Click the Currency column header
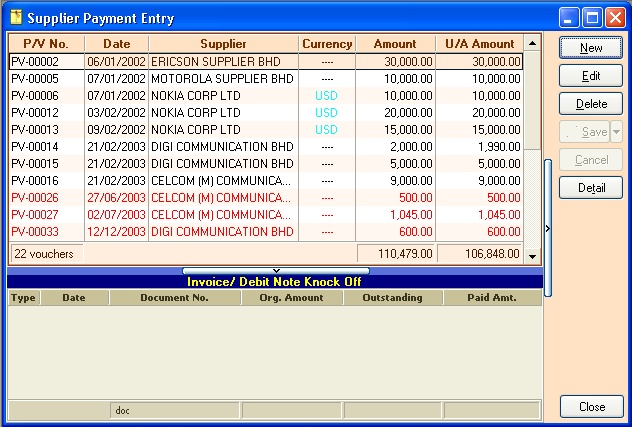The width and height of the screenshot is (632, 427). 327,44
